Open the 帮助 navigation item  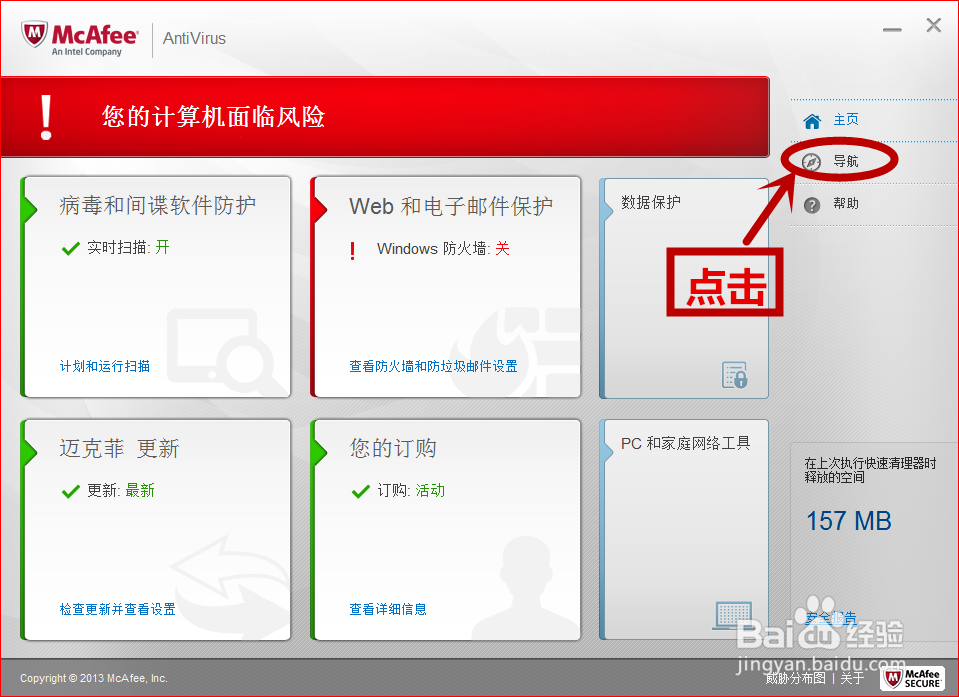click(x=846, y=204)
